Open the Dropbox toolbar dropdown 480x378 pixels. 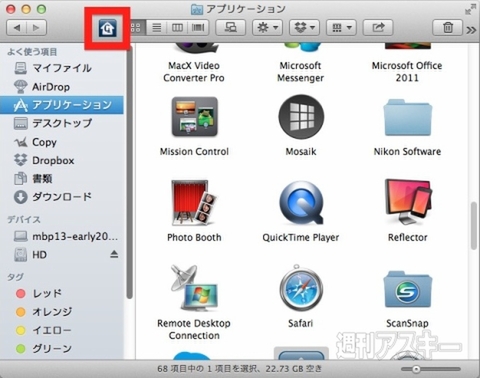304,28
